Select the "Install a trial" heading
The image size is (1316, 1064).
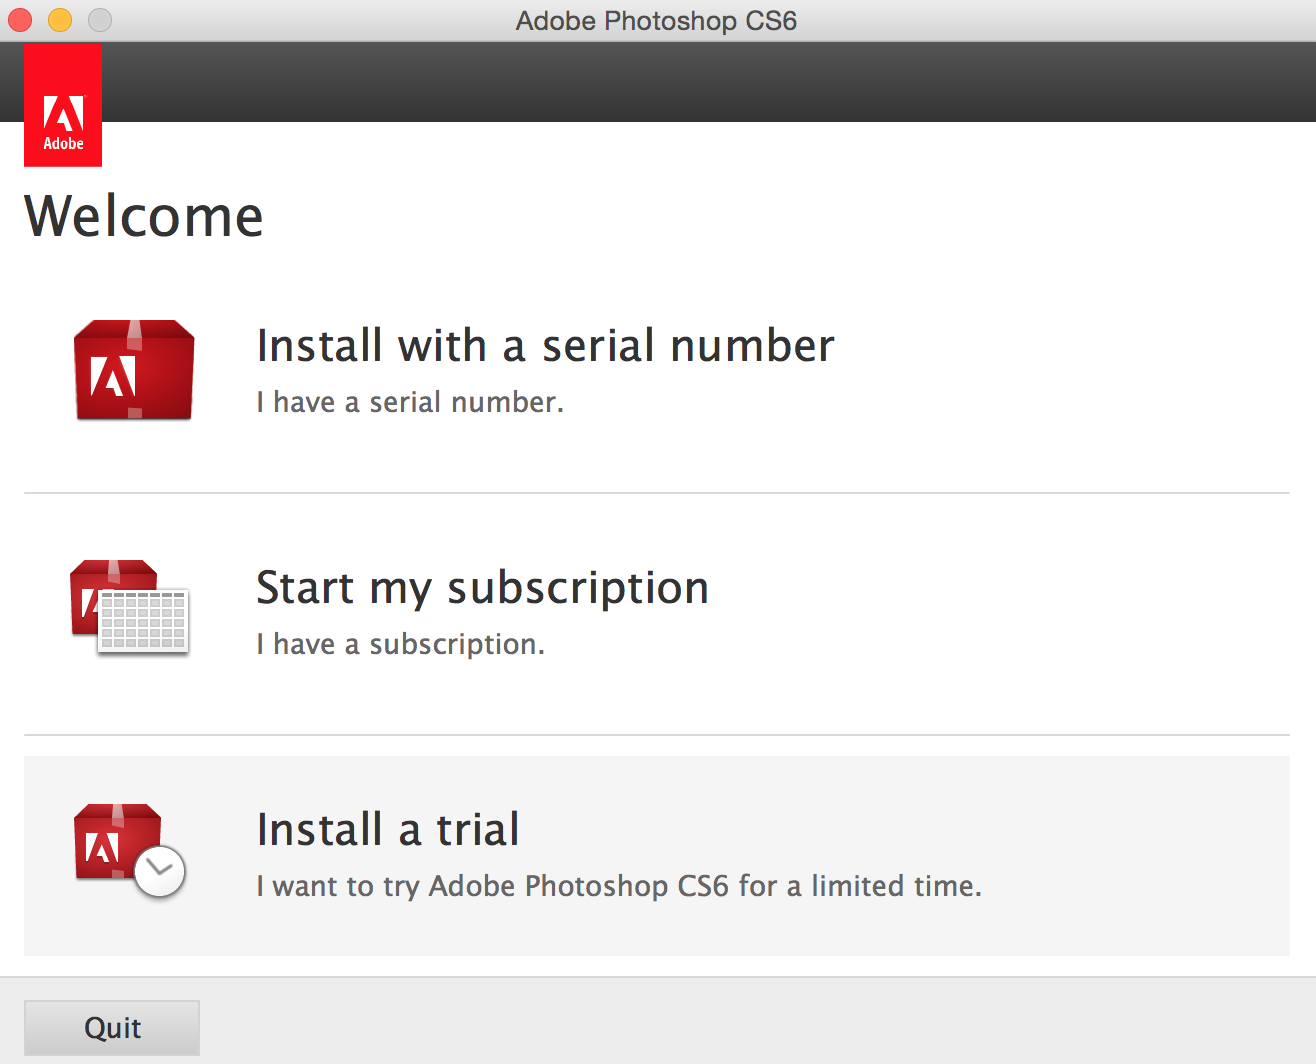[x=388, y=830]
